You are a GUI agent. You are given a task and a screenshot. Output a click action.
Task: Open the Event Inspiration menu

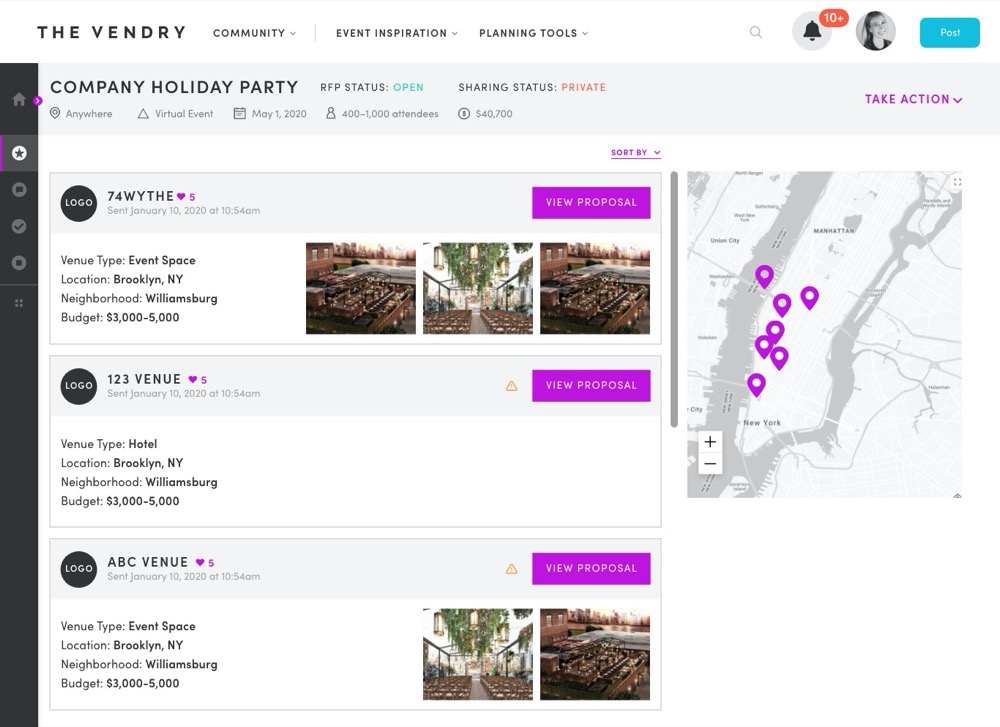tap(396, 33)
